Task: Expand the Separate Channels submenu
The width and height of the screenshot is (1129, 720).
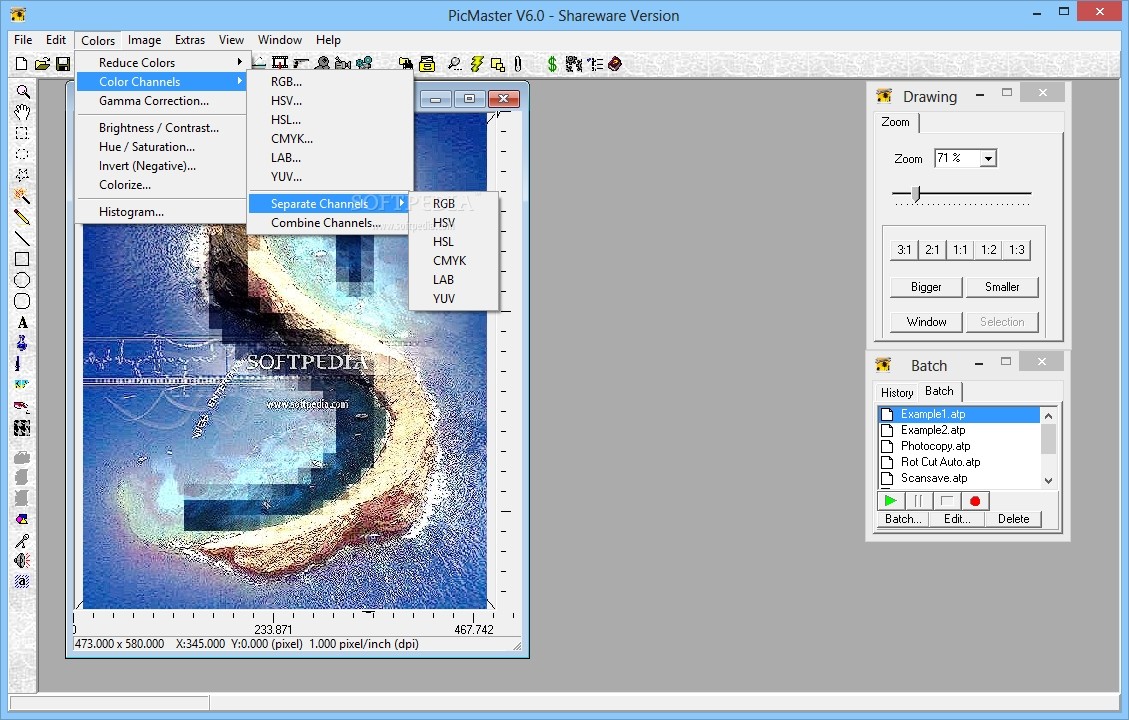Action: [x=329, y=204]
